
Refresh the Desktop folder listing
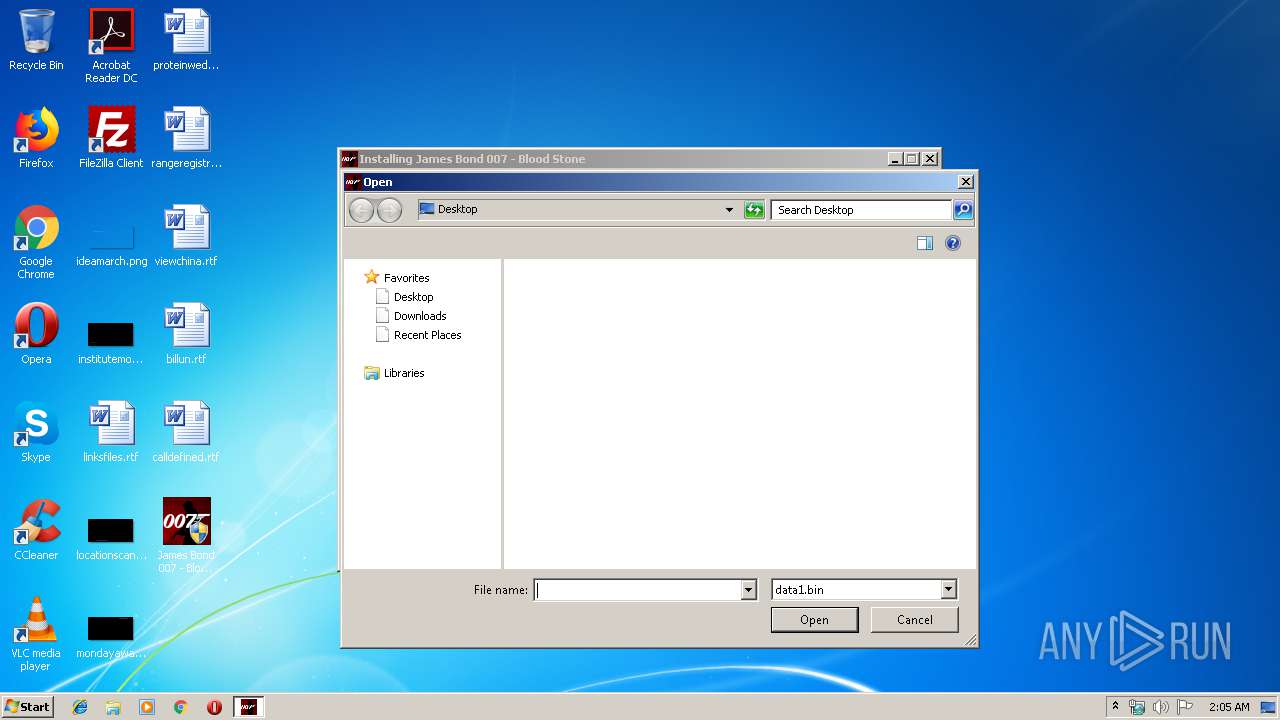click(x=755, y=210)
